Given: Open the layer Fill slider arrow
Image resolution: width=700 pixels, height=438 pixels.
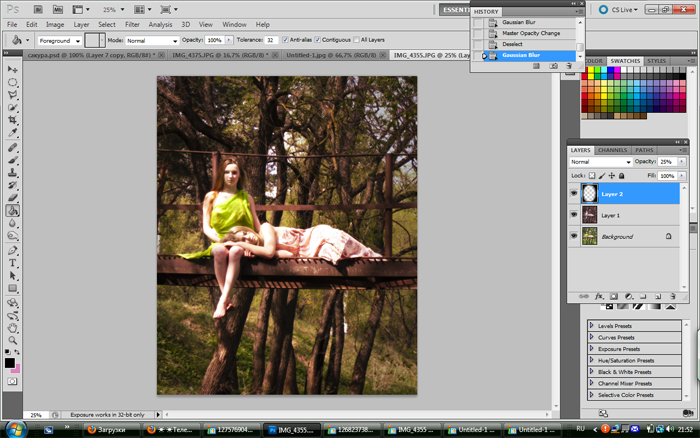Looking at the screenshot, I should click(x=682, y=175).
